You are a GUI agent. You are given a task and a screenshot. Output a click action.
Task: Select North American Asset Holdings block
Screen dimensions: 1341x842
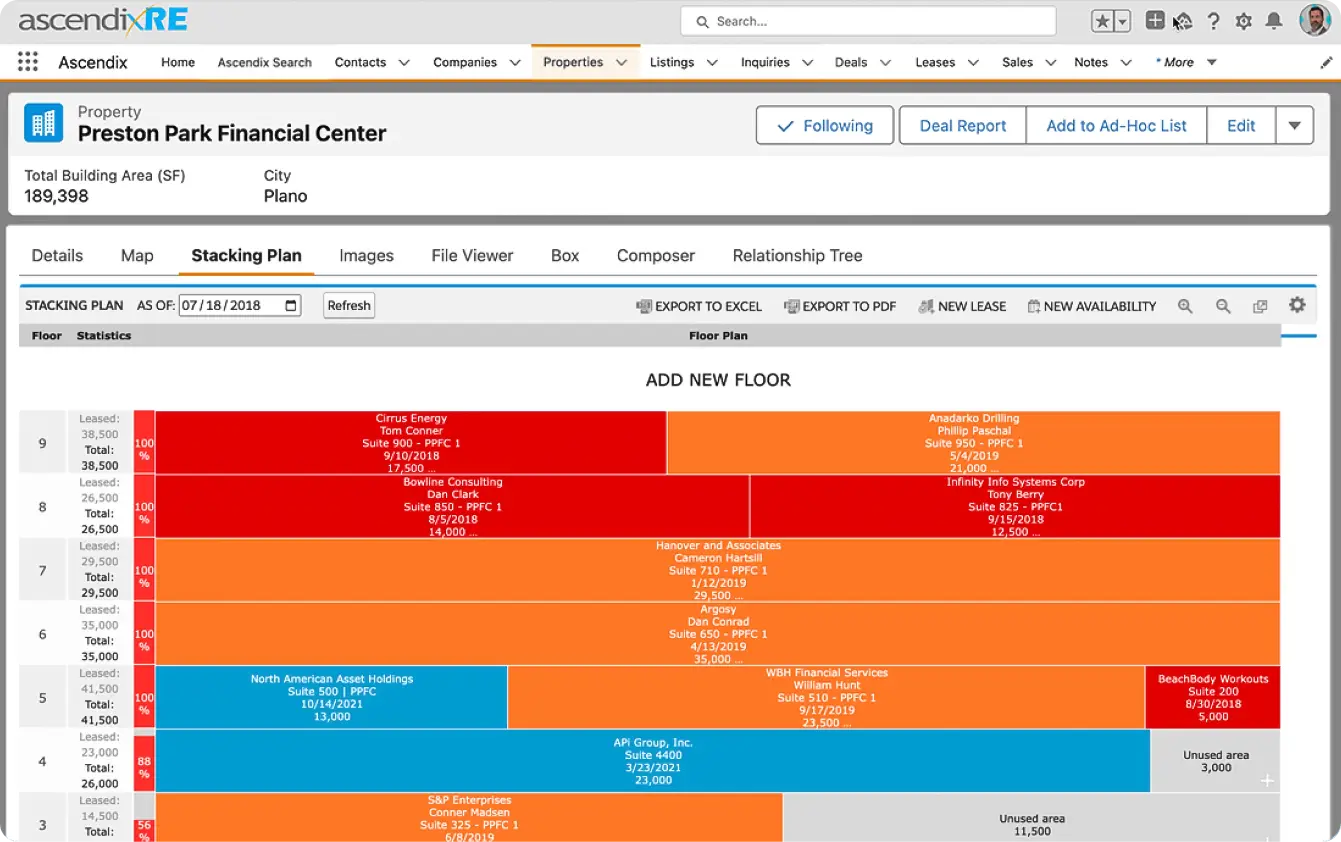tap(332, 697)
